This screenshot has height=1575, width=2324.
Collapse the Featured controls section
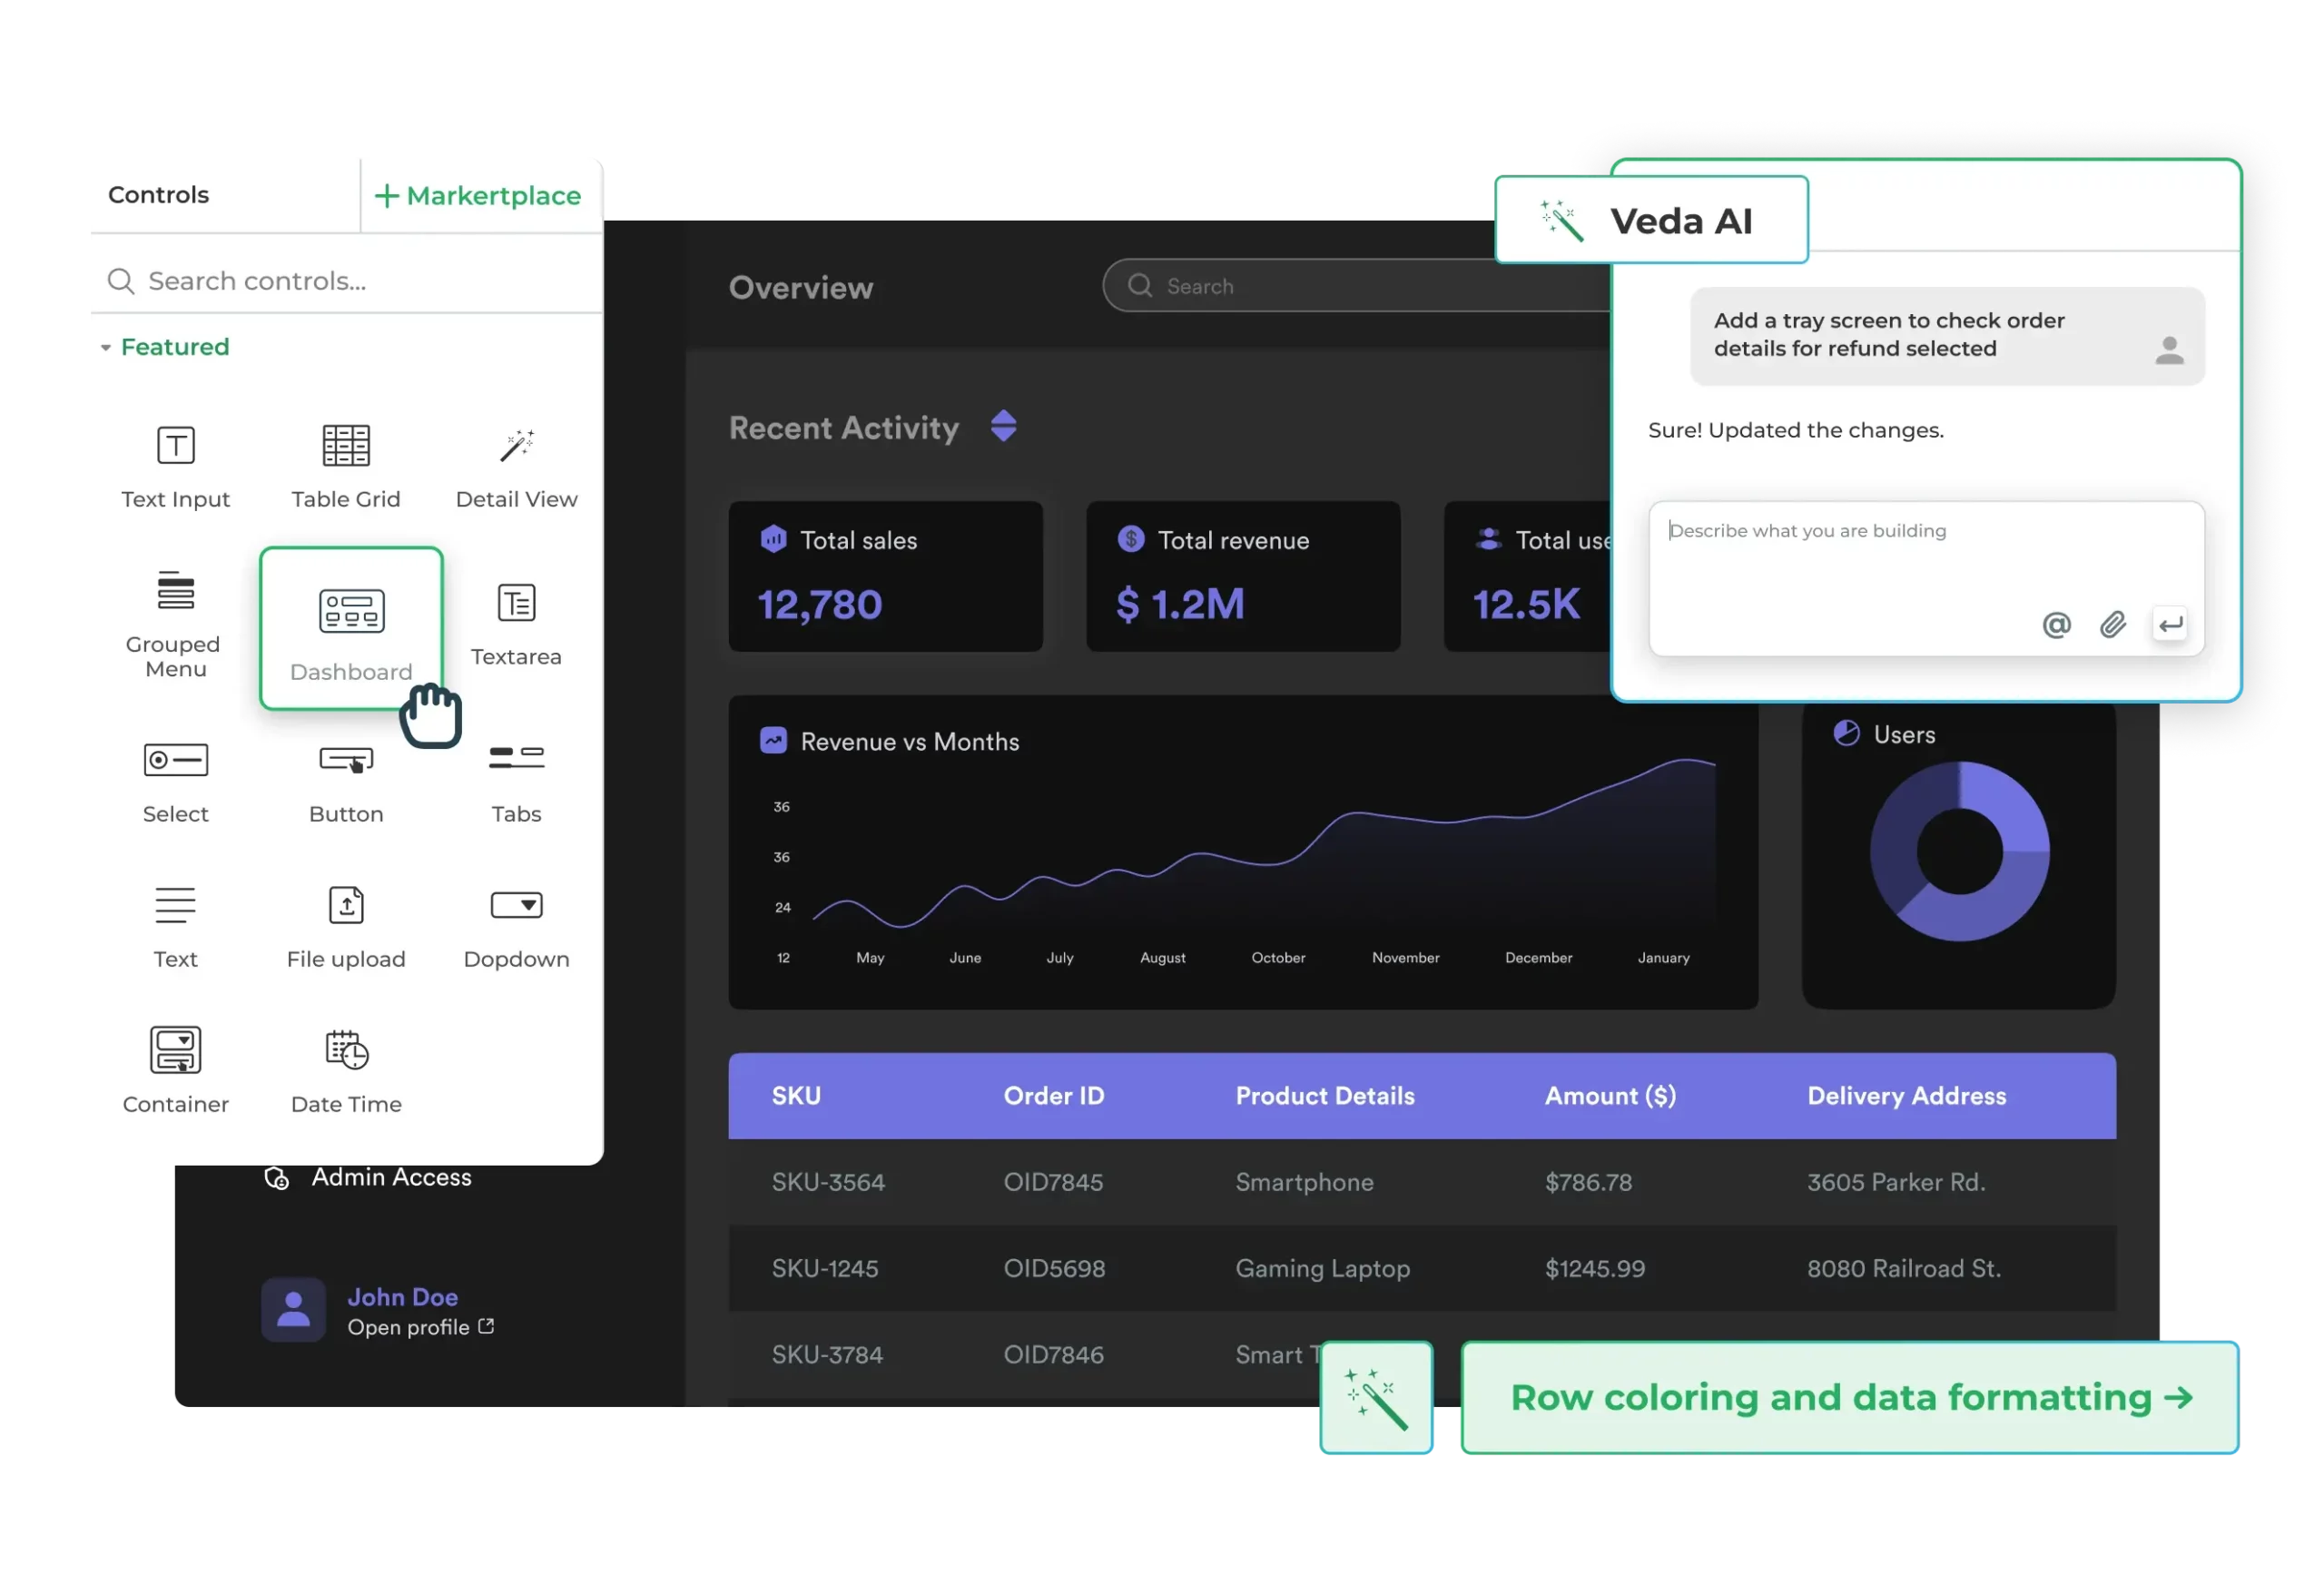107,347
